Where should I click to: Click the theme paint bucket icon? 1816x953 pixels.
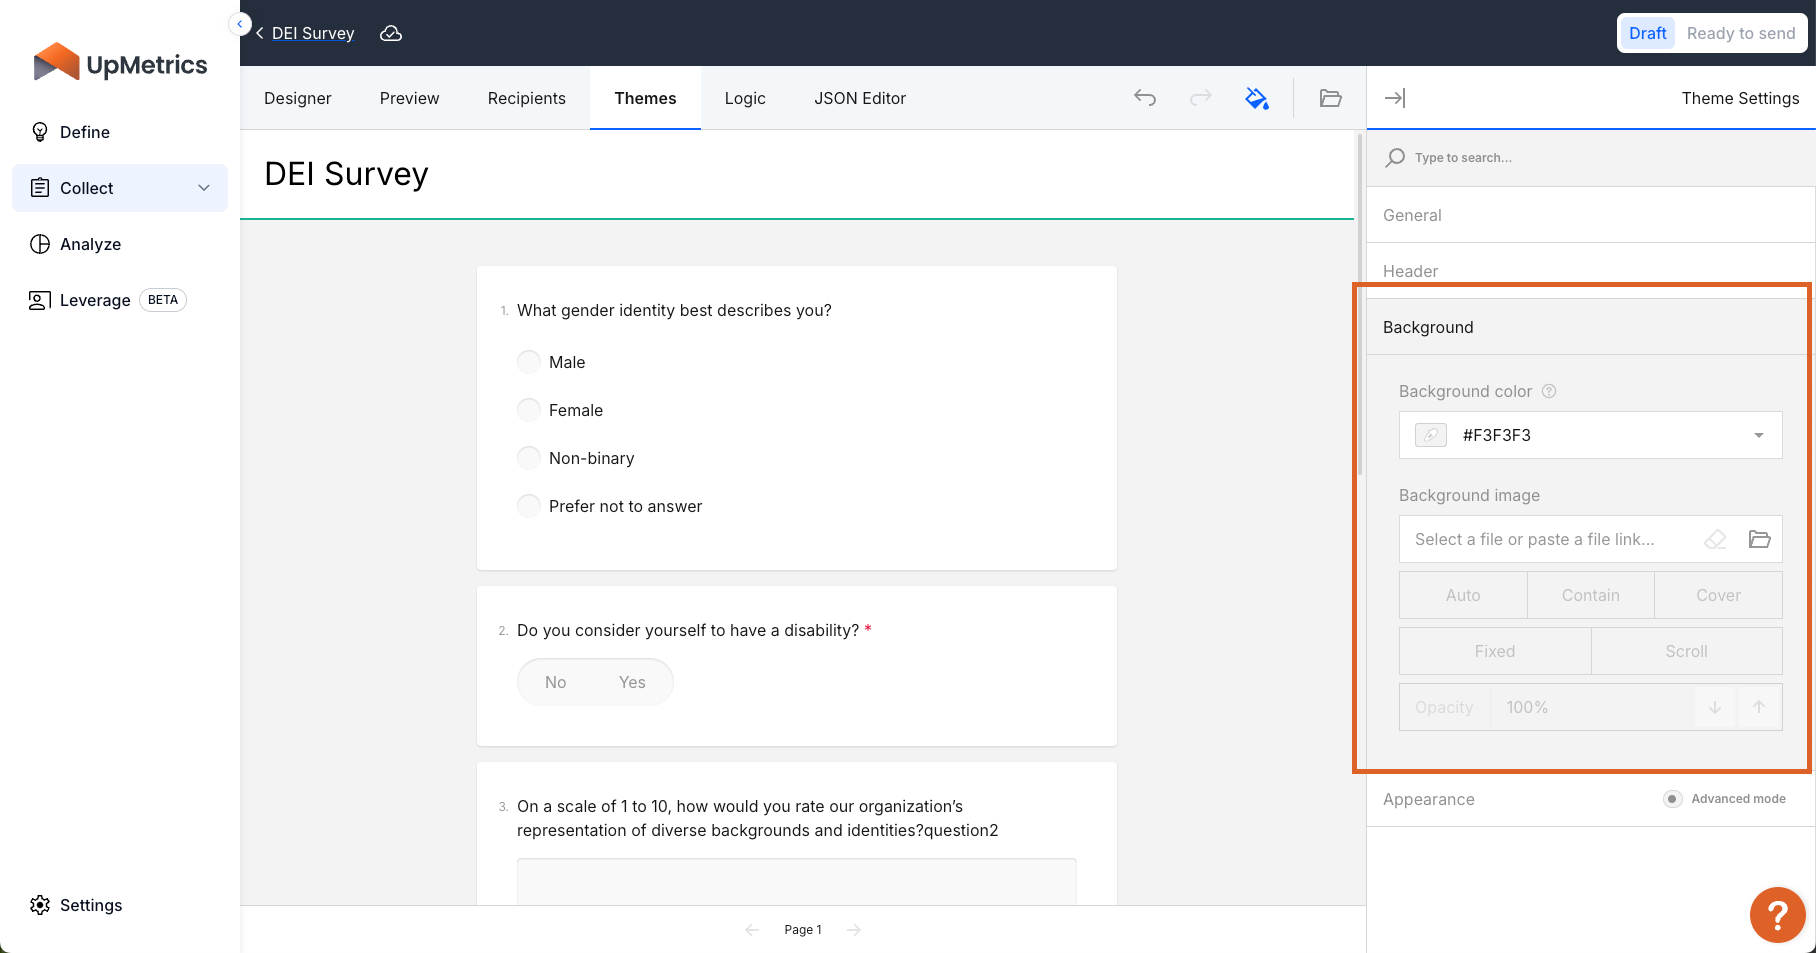[x=1257, y=98]
